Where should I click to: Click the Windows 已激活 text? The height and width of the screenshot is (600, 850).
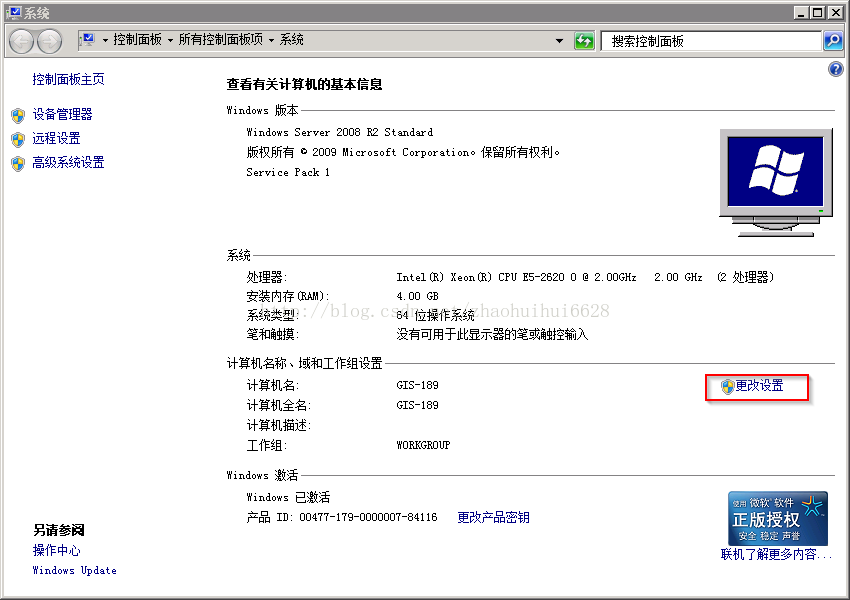(x=288, y=497)
